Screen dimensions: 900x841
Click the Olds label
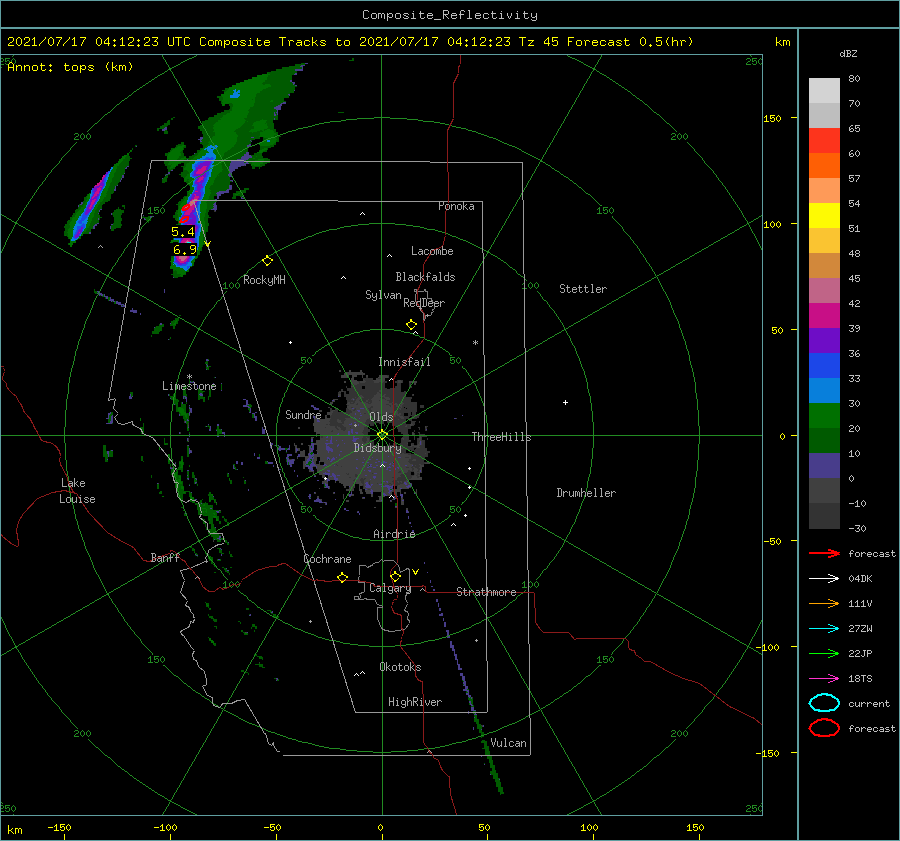coord(381,417)
